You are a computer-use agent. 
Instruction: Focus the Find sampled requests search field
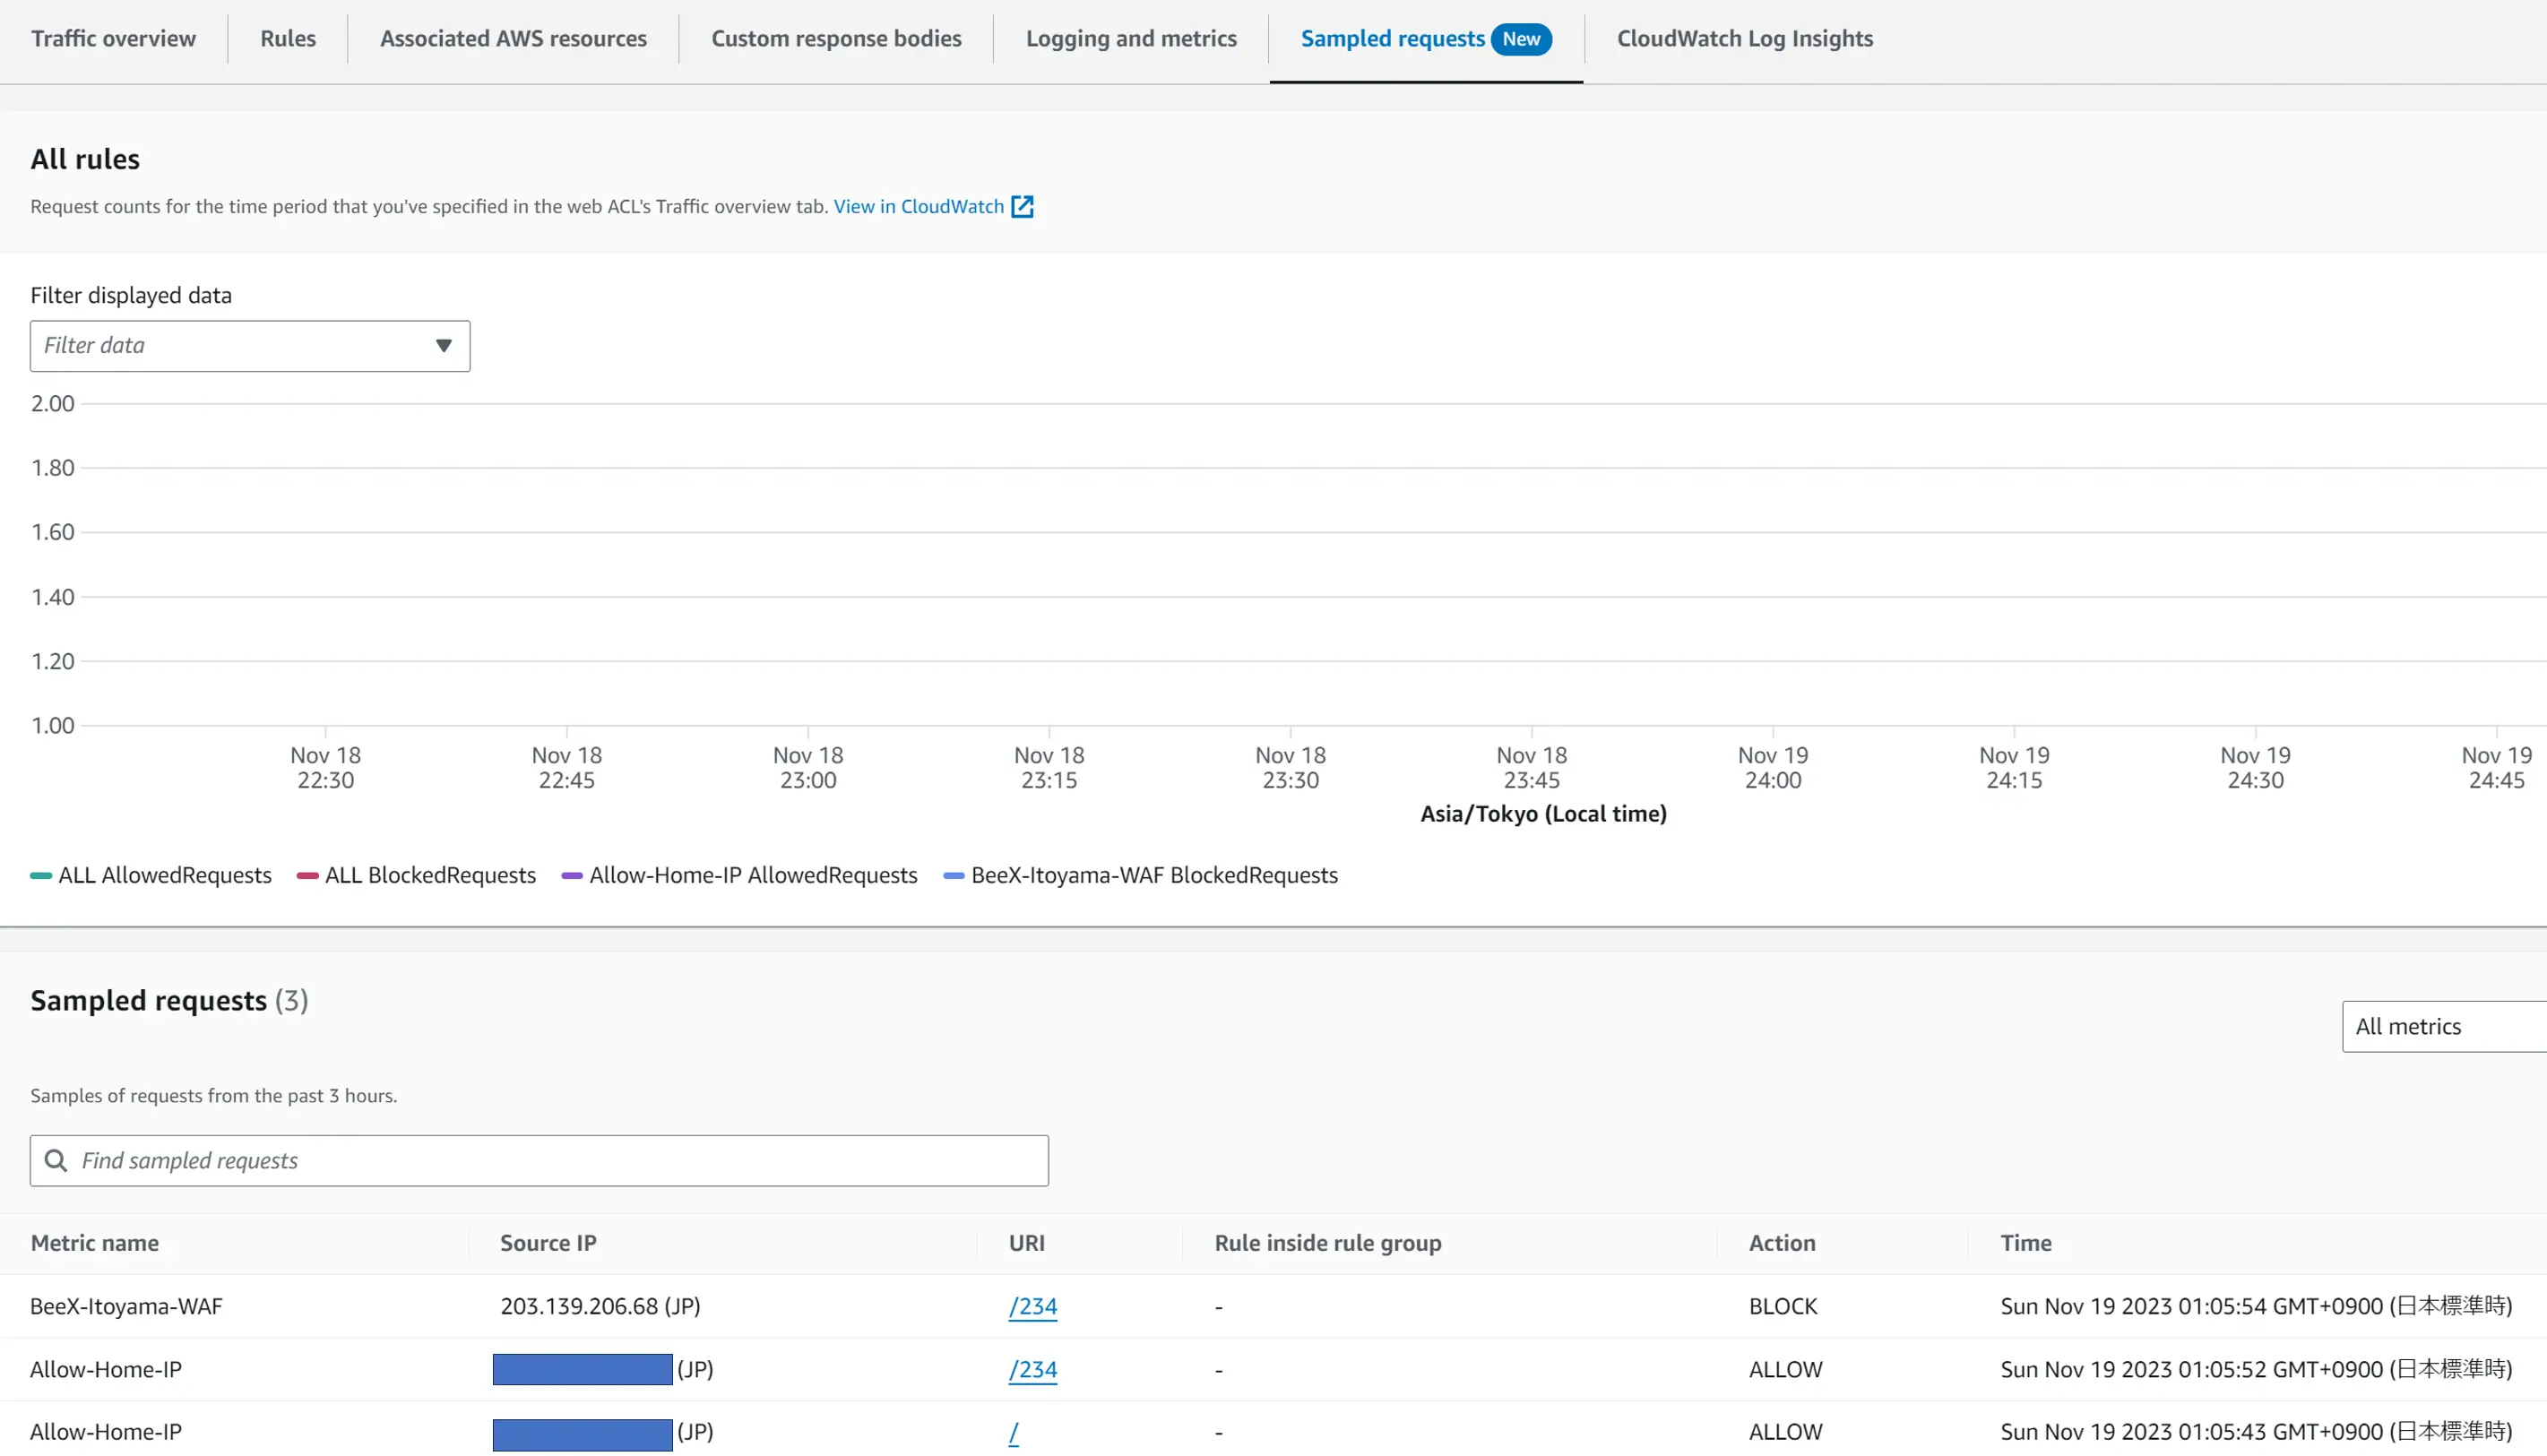(539, 1160)
